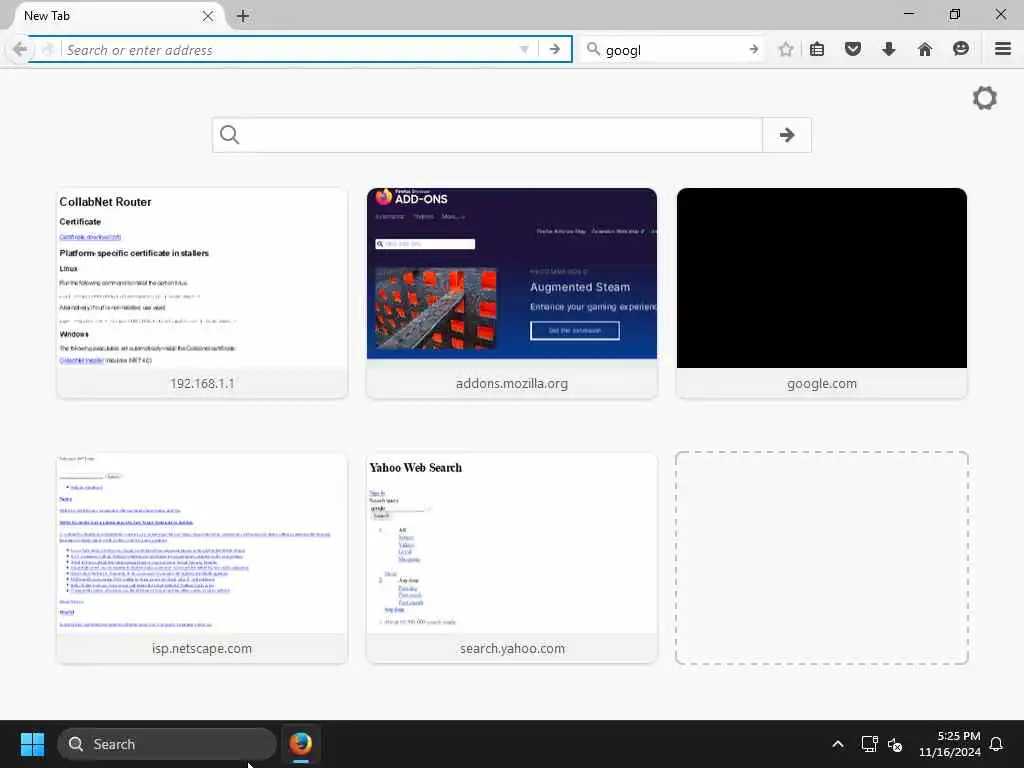Viewport: 1024px width, 768px height.
Task: Open the hamburger menu
Action: click(1003, 49)
